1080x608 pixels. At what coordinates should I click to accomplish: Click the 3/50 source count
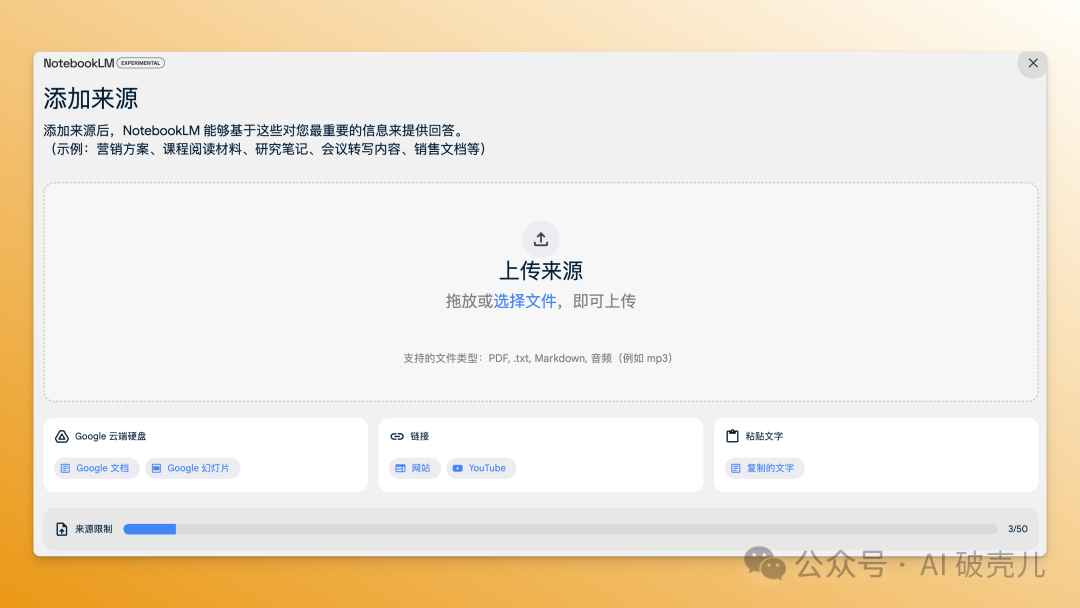click(x=1017, y=529)
